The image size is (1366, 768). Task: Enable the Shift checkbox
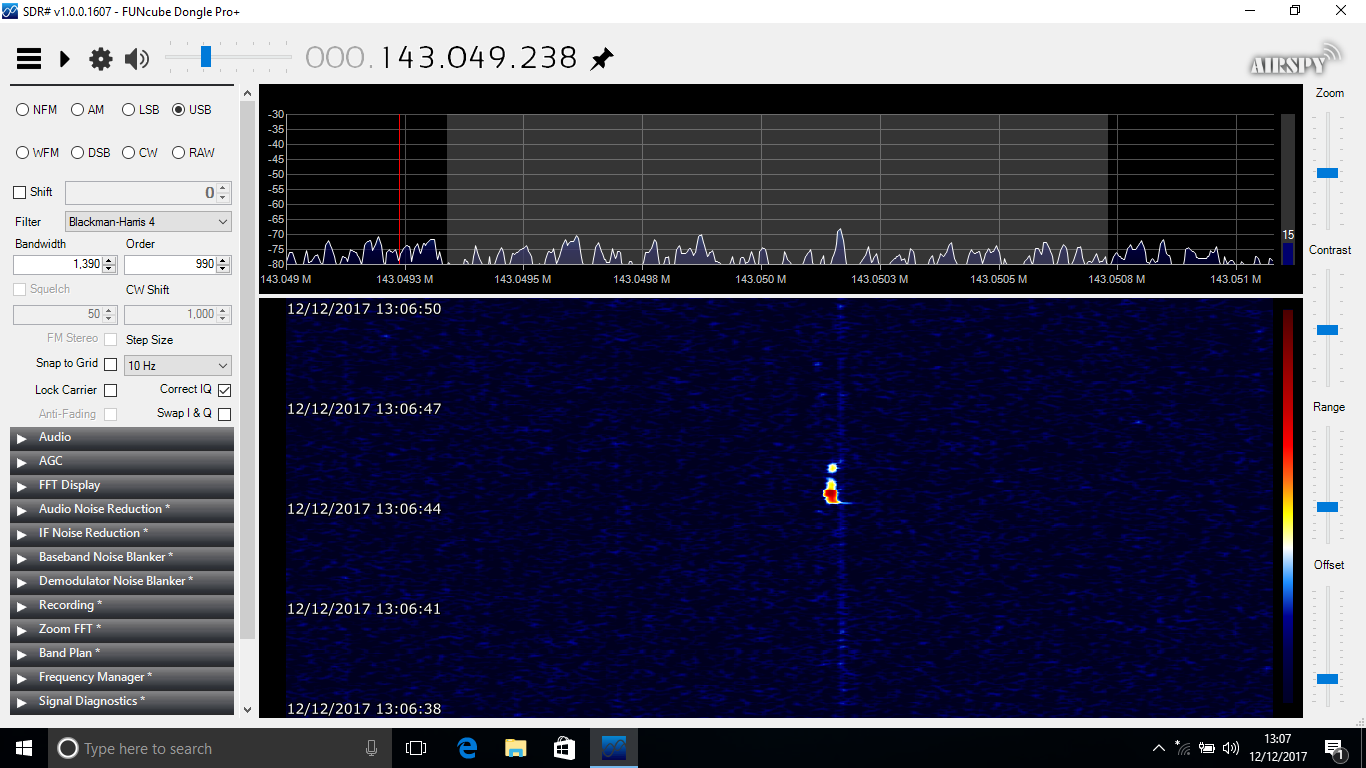(20, 192)
